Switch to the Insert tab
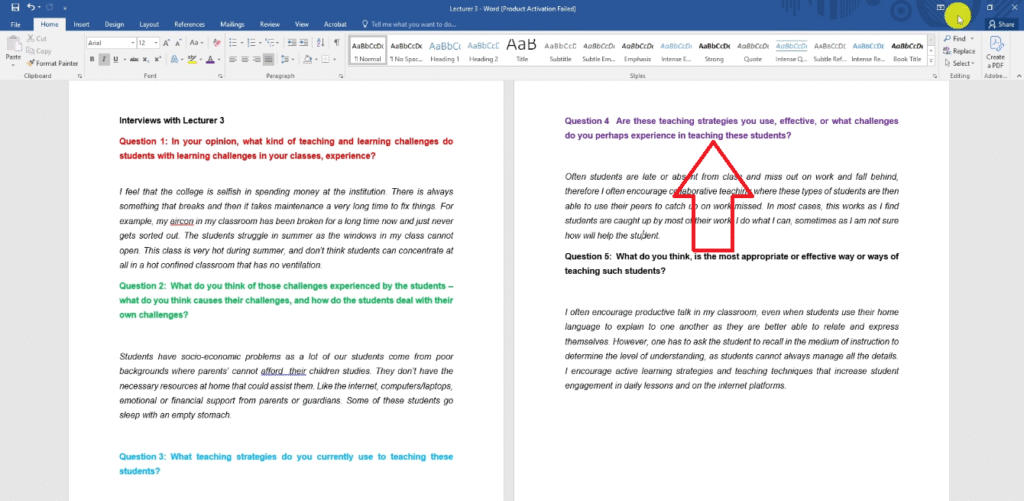Image resolution: width=1024 pixels, height=501 pixels. click(82, 23)
